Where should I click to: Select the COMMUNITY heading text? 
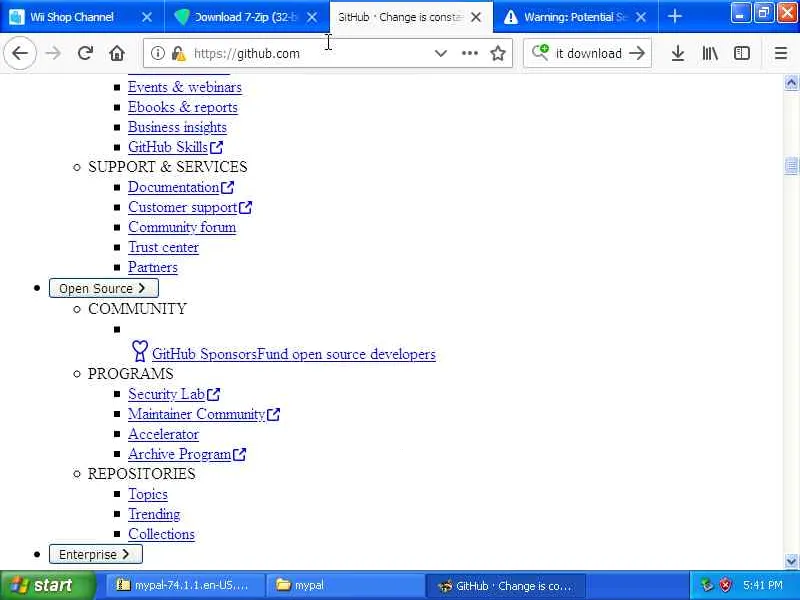pos(137,309)
